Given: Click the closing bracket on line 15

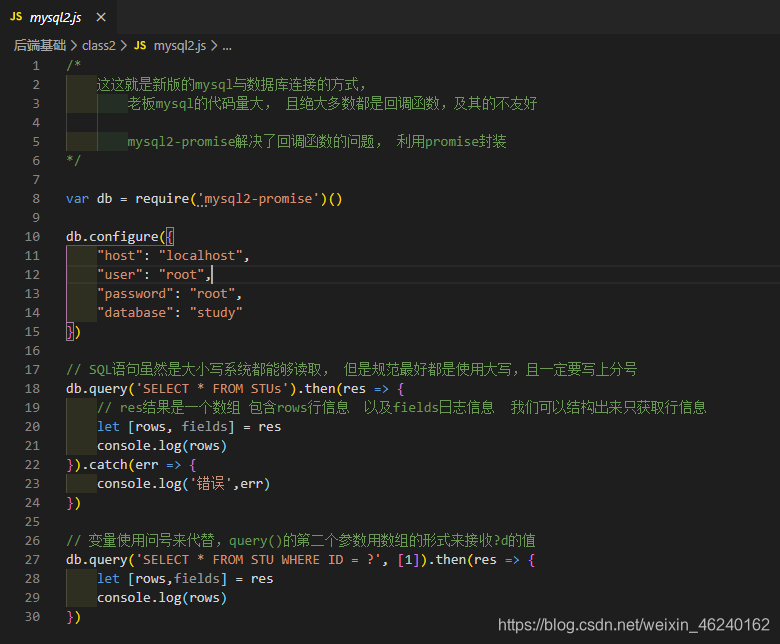Looking at the screenshot, I should (74, 332).
